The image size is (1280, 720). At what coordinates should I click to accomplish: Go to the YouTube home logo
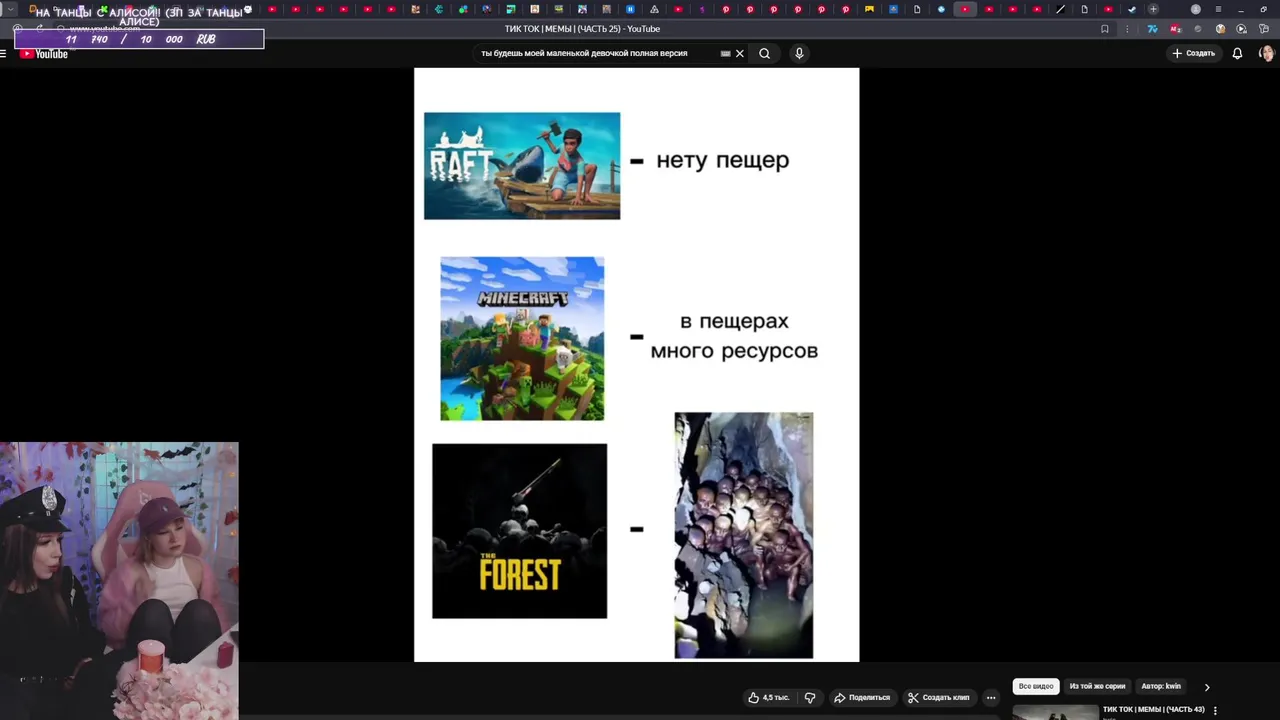pos(44,54)
